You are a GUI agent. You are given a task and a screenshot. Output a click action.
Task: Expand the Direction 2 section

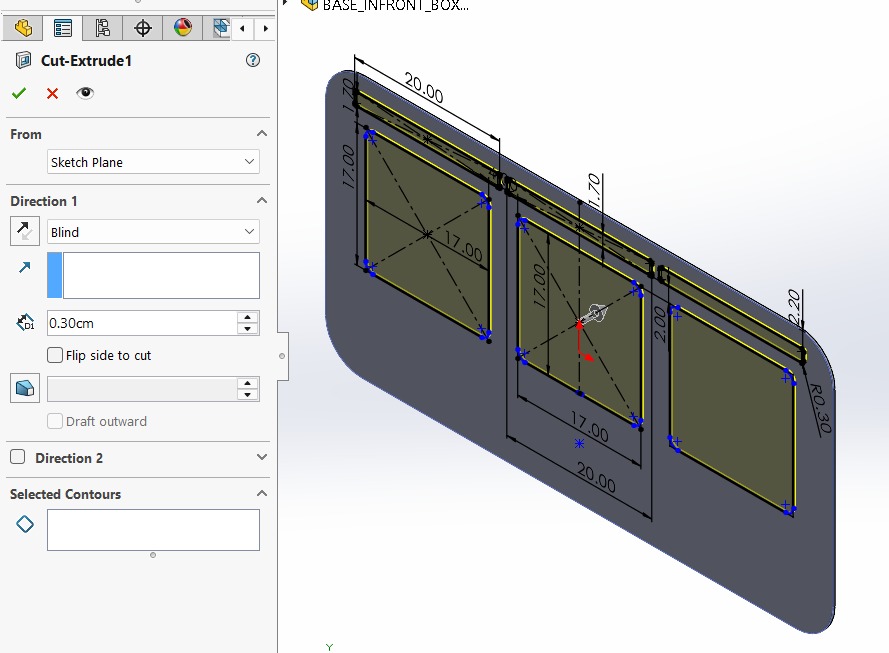261,457
